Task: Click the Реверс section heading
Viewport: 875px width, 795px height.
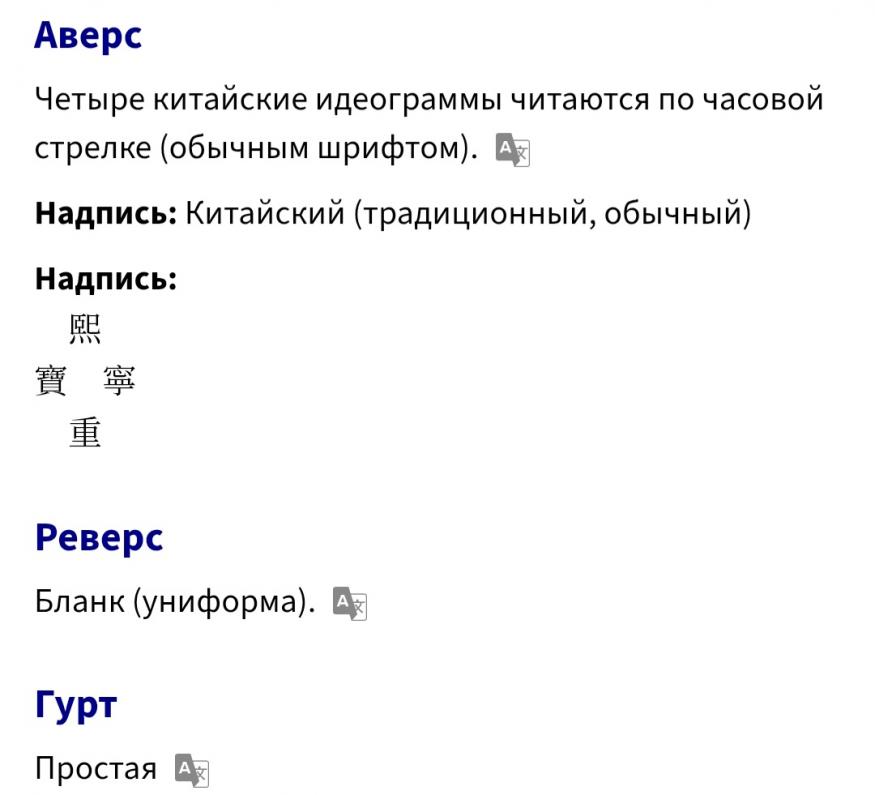Action: point(98,538)
